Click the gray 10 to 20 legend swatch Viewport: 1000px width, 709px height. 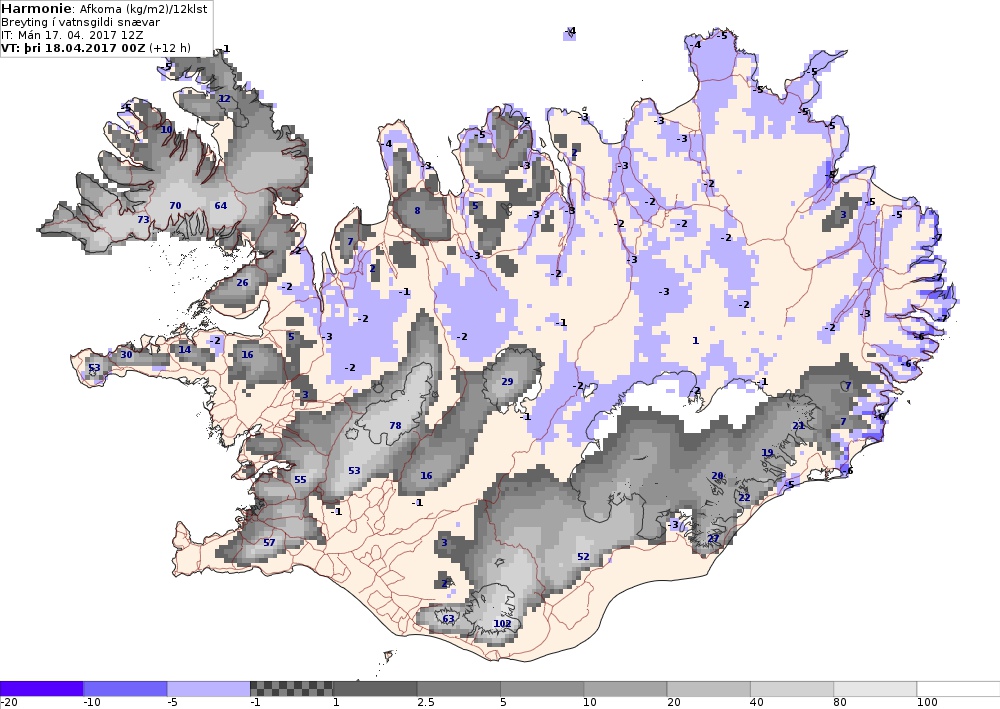tap(626, 689)
